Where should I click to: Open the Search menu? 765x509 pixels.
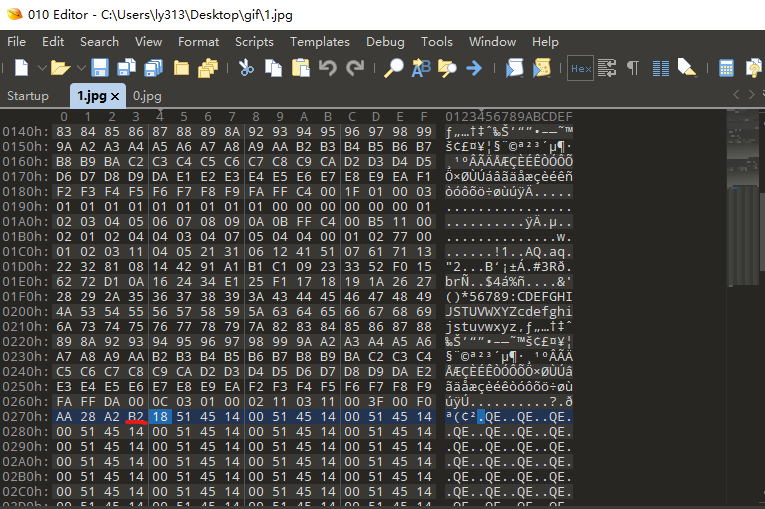[x=100, y=42]
